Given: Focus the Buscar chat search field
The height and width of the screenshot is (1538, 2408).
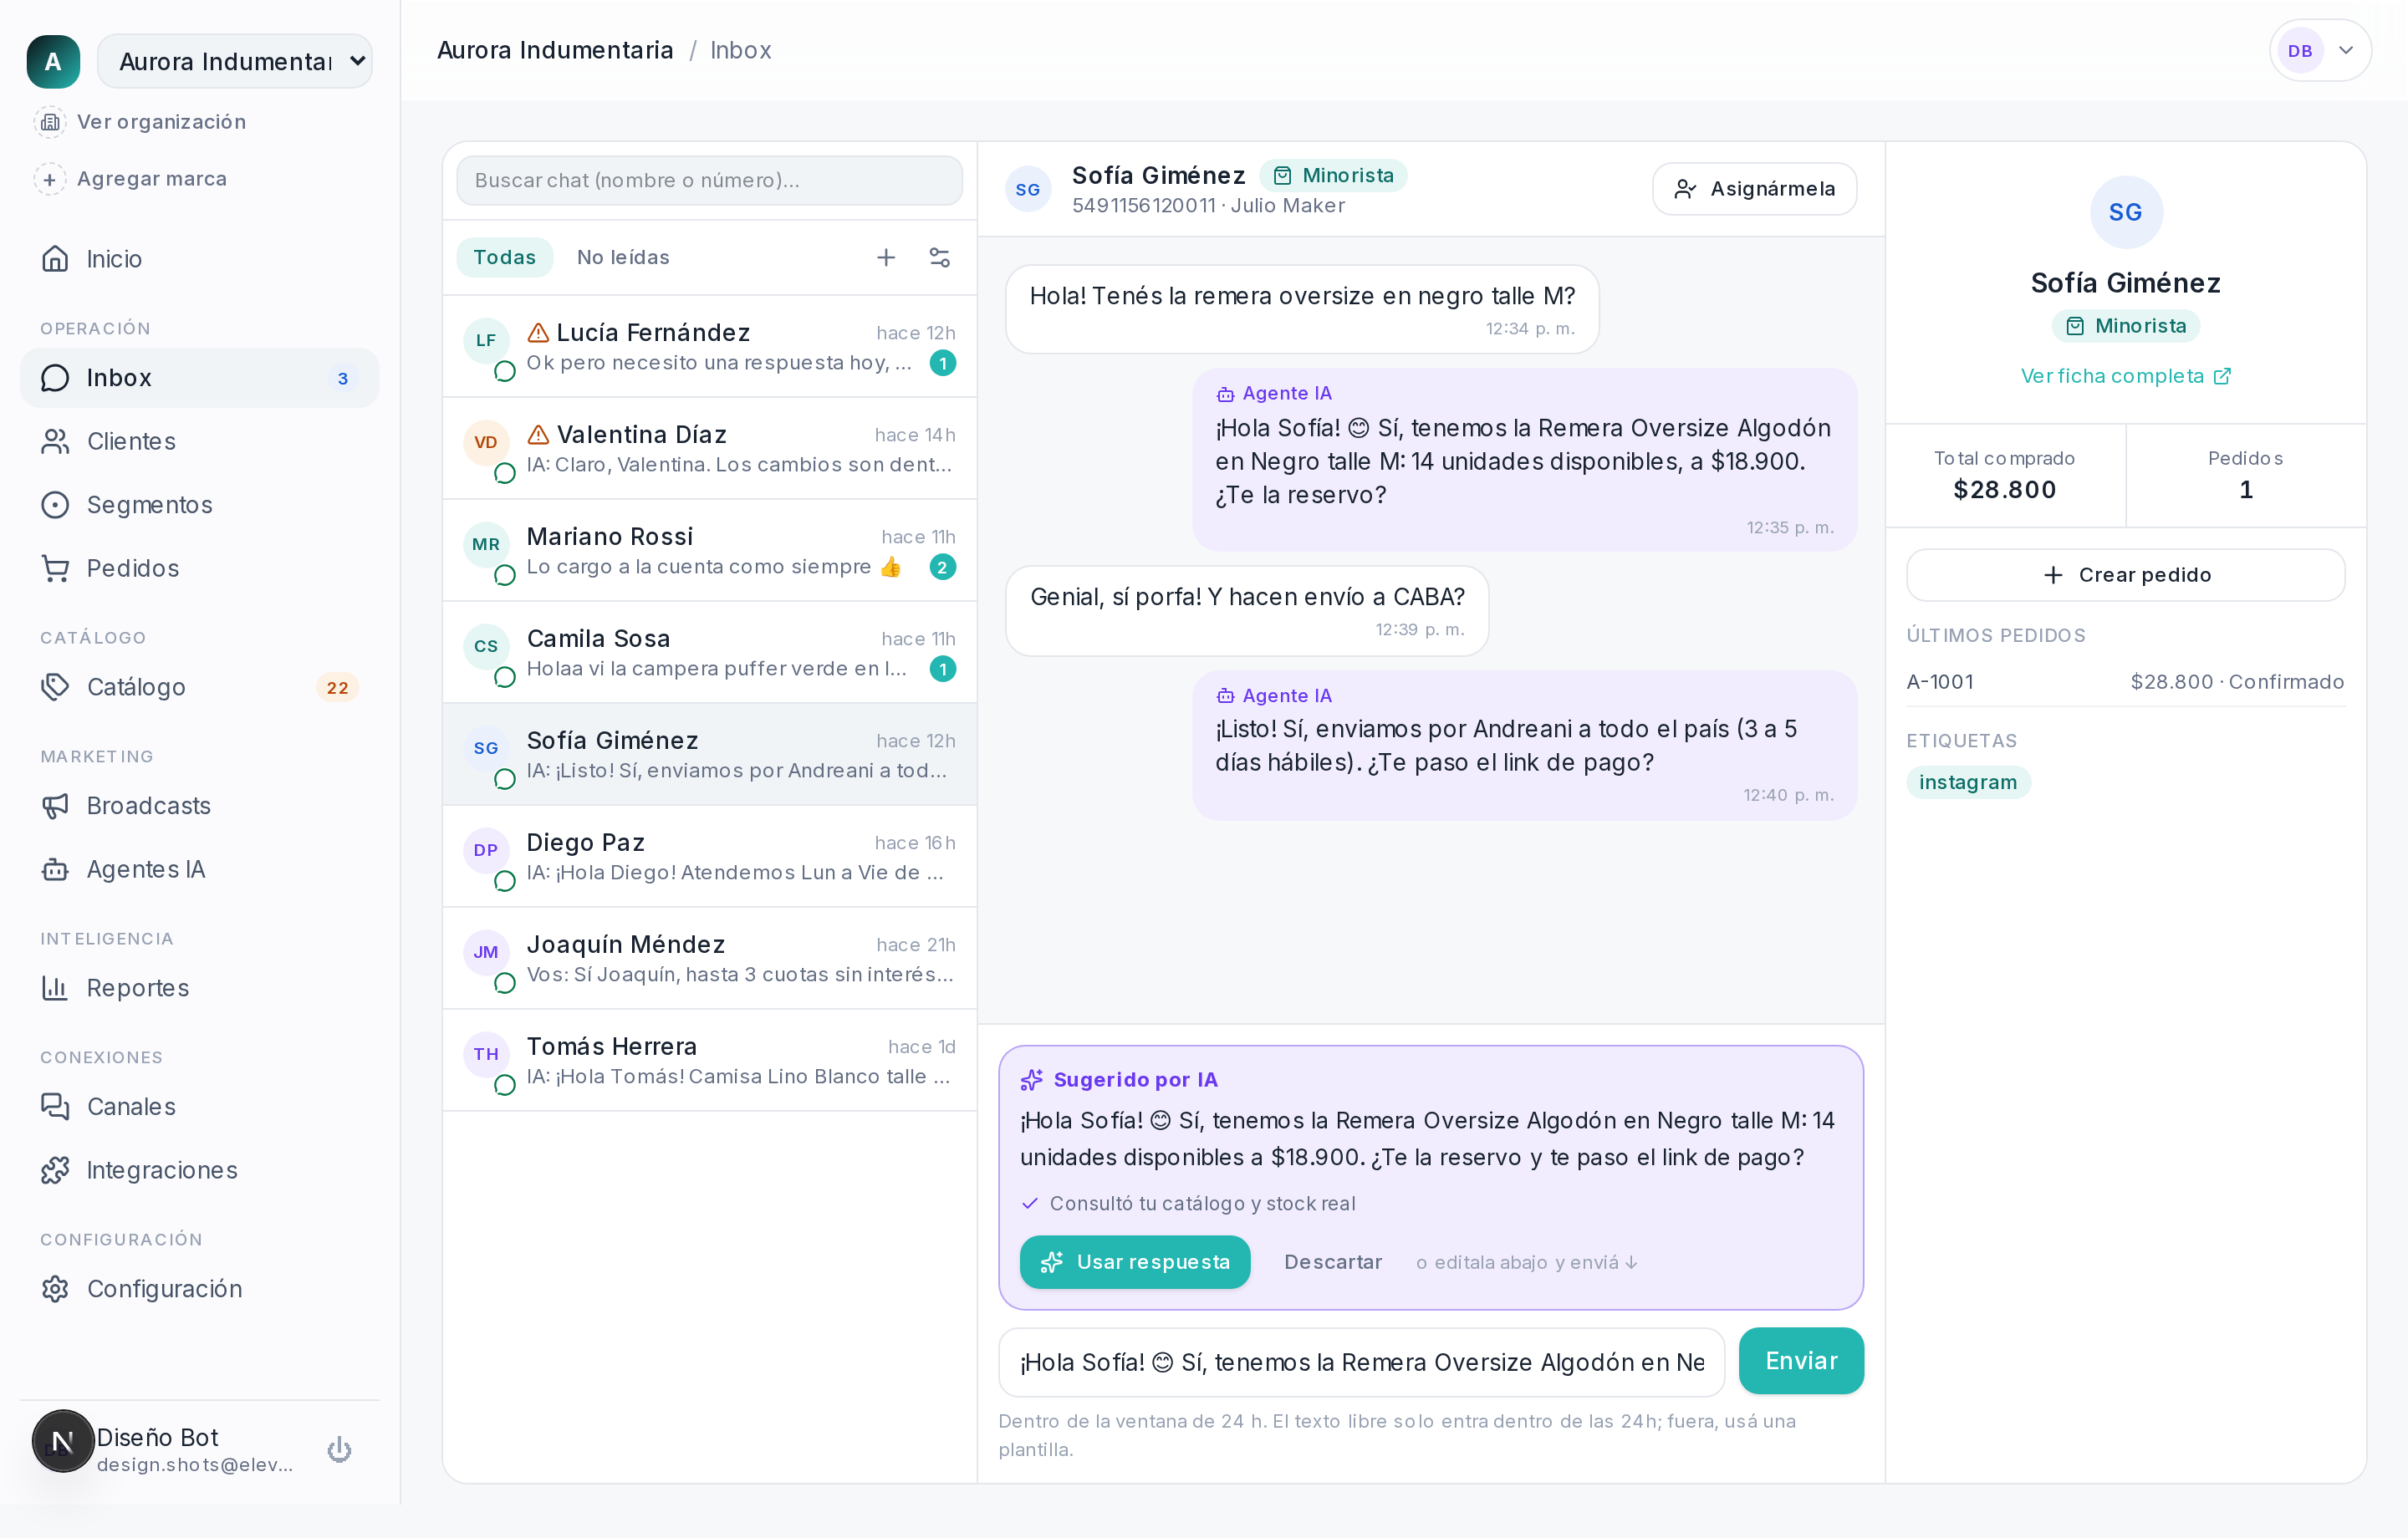Looking at the screenshot, I should coord(709,180).
